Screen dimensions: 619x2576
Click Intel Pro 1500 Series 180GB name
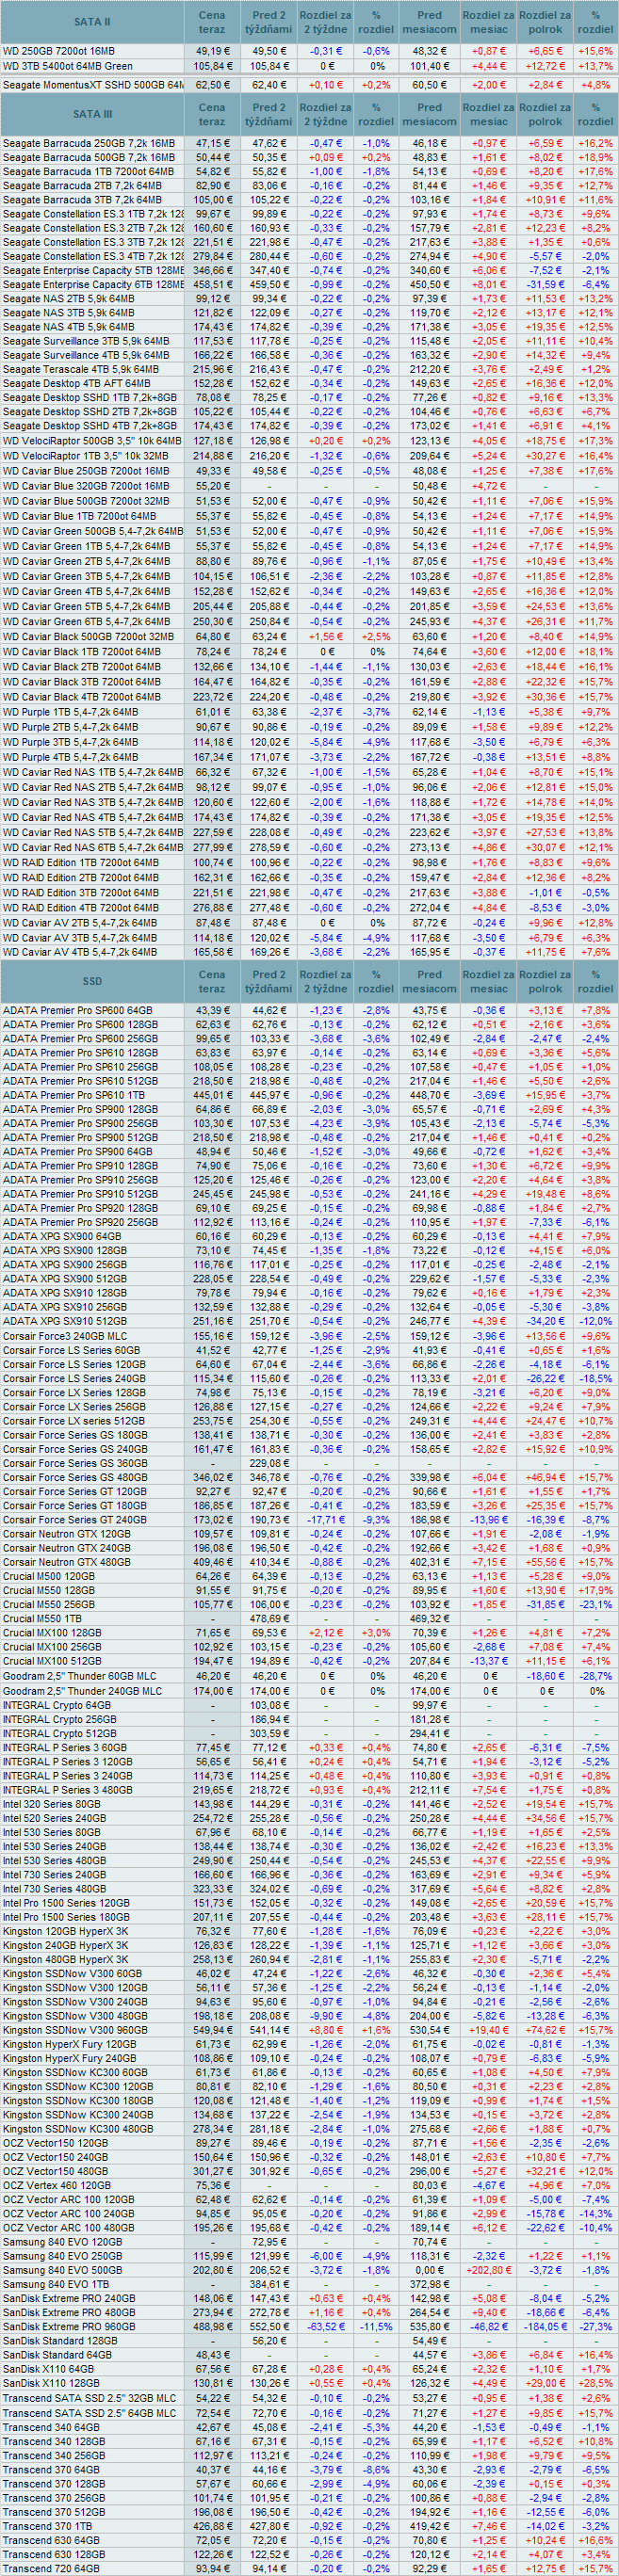coord(66,1915)
